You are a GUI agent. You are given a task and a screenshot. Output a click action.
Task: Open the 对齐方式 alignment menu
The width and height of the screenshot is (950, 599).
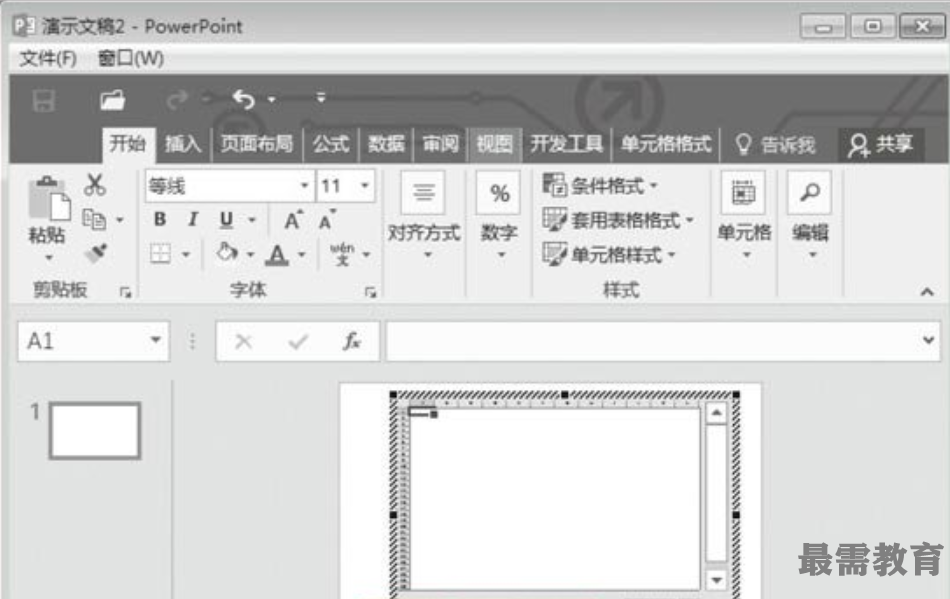(x=424, y=217)
